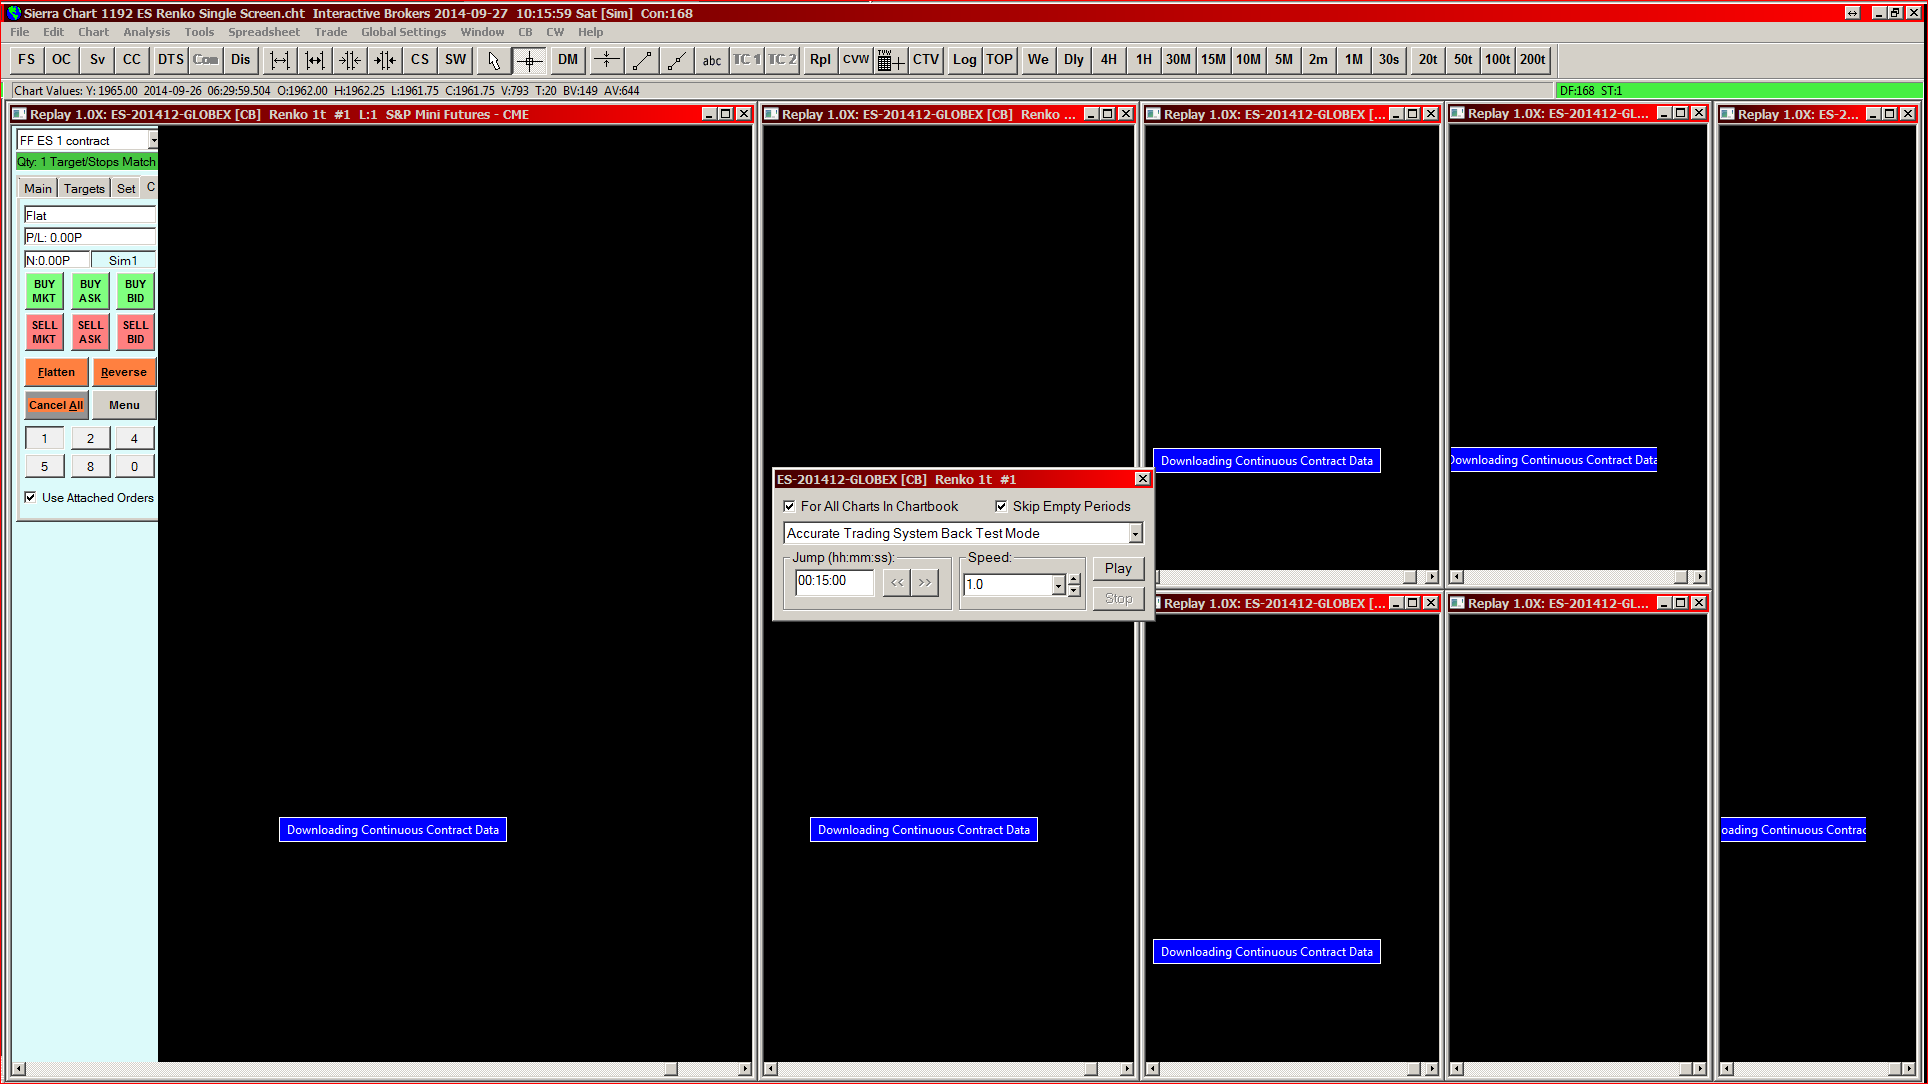This screenshot has width=1928, height=1084.
Task: Click the calculator plus toolbar icon
Action: 889,60
